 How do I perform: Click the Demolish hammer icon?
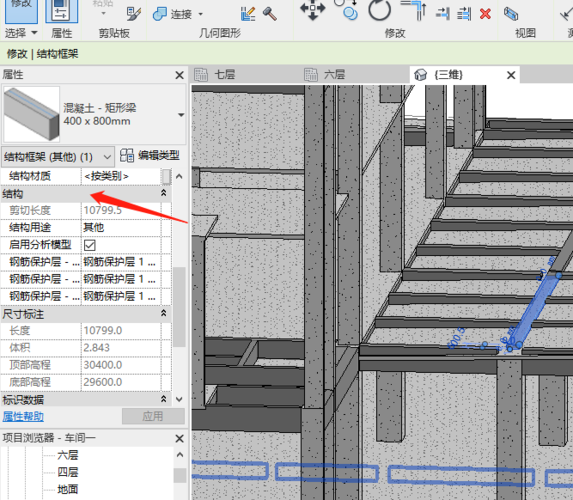(x=270, y=14)
